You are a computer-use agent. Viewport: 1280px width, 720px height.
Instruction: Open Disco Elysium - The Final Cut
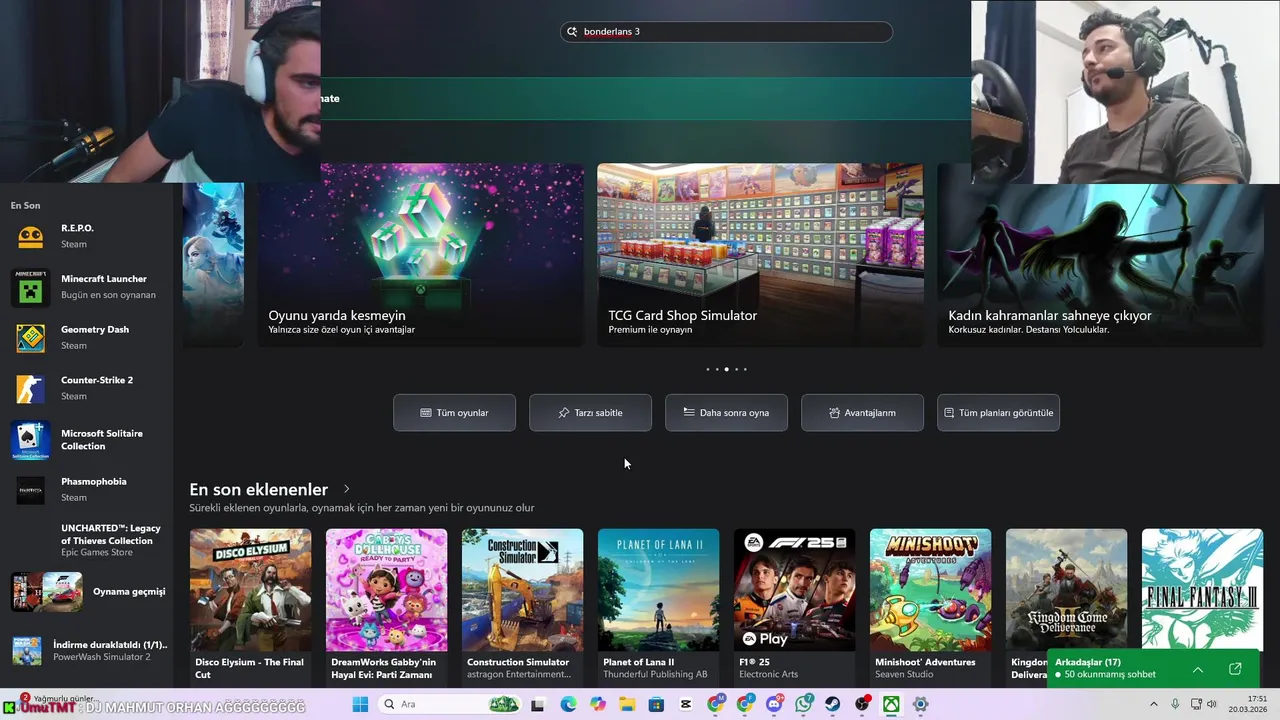point(250,606)
